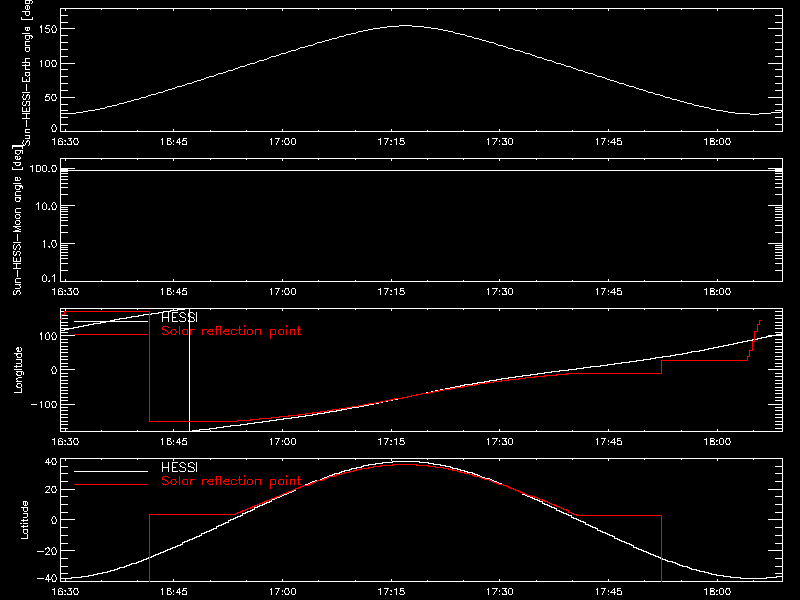The width and height of the screenshot is (800, 600).
Task: Click the 40 tick on Latitude axis
Action: coord(51,462)
